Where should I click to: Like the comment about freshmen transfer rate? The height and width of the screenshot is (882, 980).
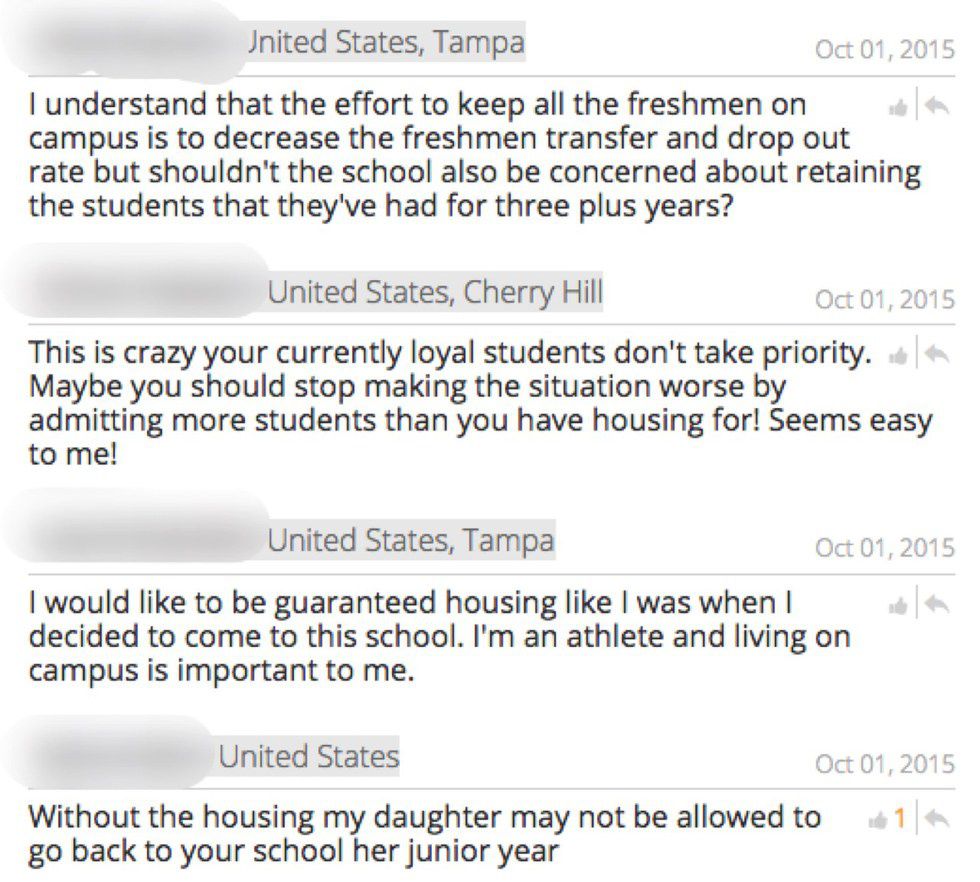tap(897, 106)
